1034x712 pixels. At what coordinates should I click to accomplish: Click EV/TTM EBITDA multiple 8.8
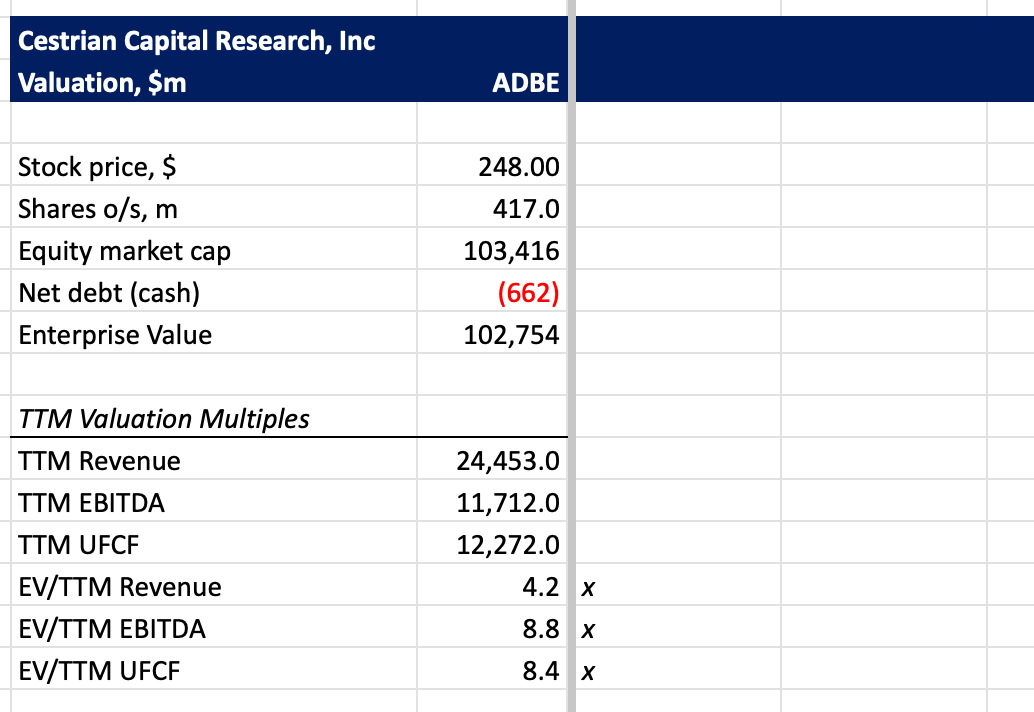click(x=541, y=629)
